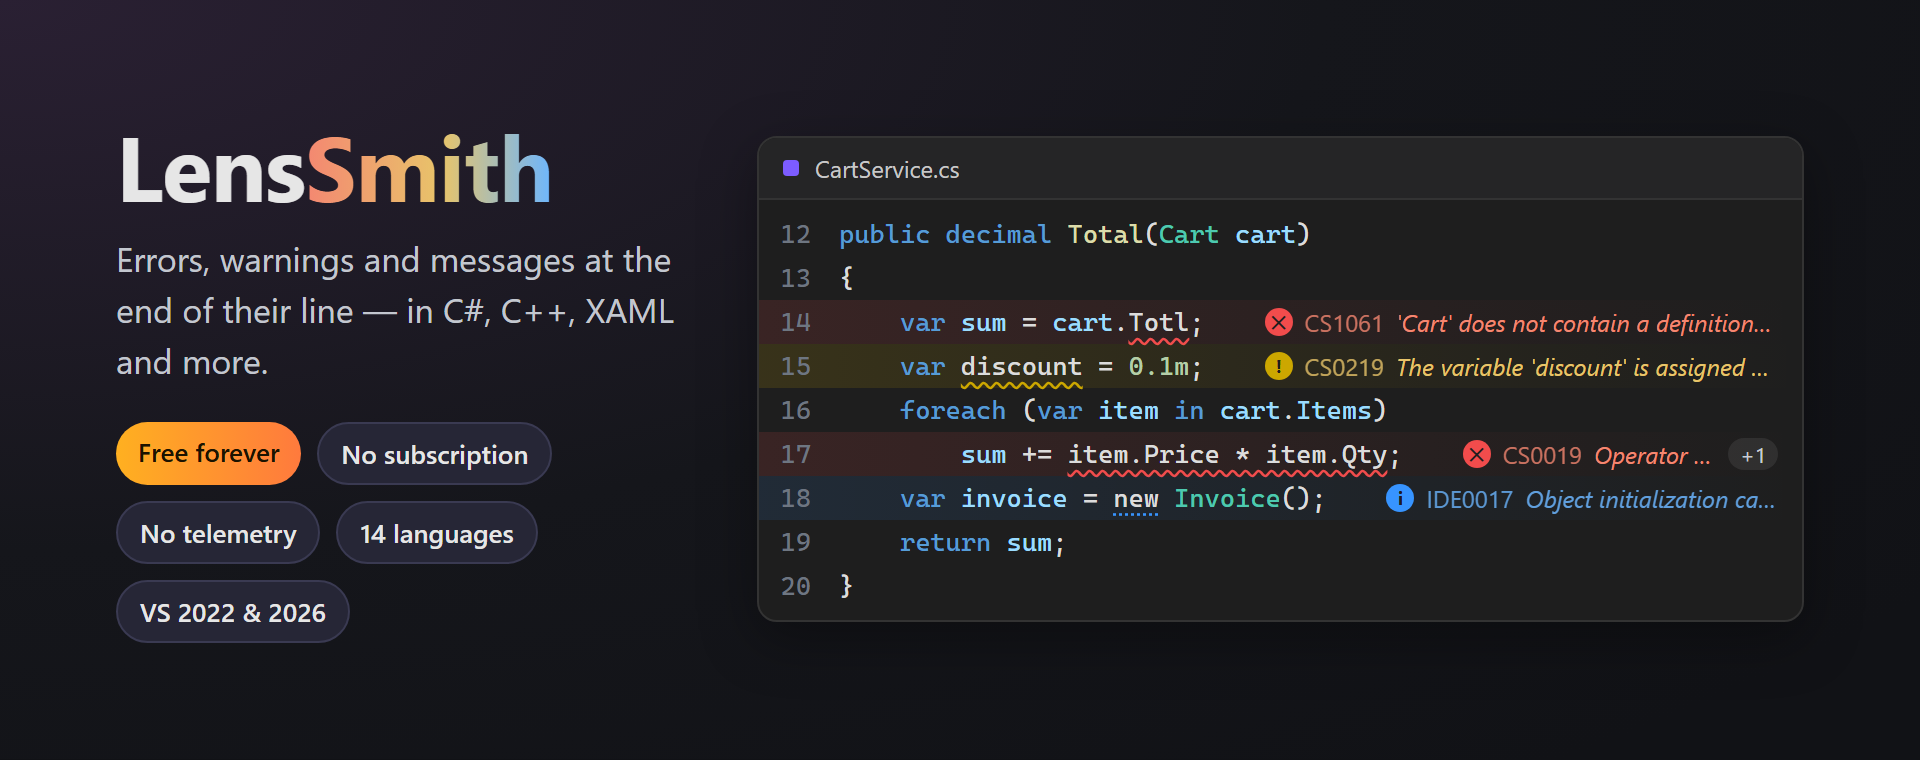Click the yellow warning icon for CS0219
This screenshot has height=760, width=1920.
coord(1278,367)
